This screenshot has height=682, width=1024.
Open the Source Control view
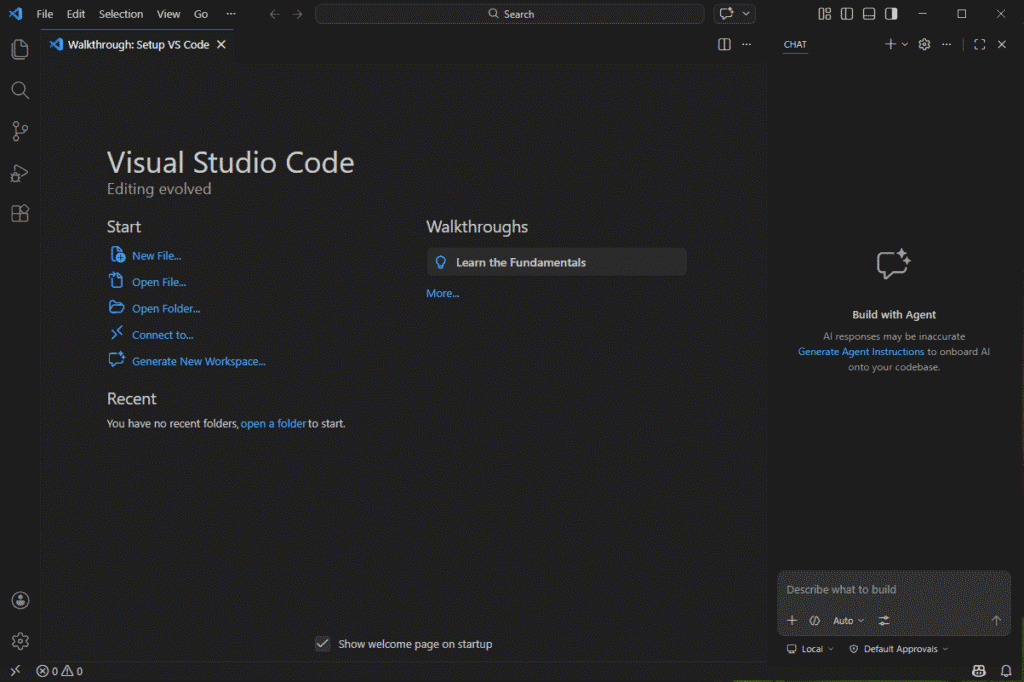[19, 131]
